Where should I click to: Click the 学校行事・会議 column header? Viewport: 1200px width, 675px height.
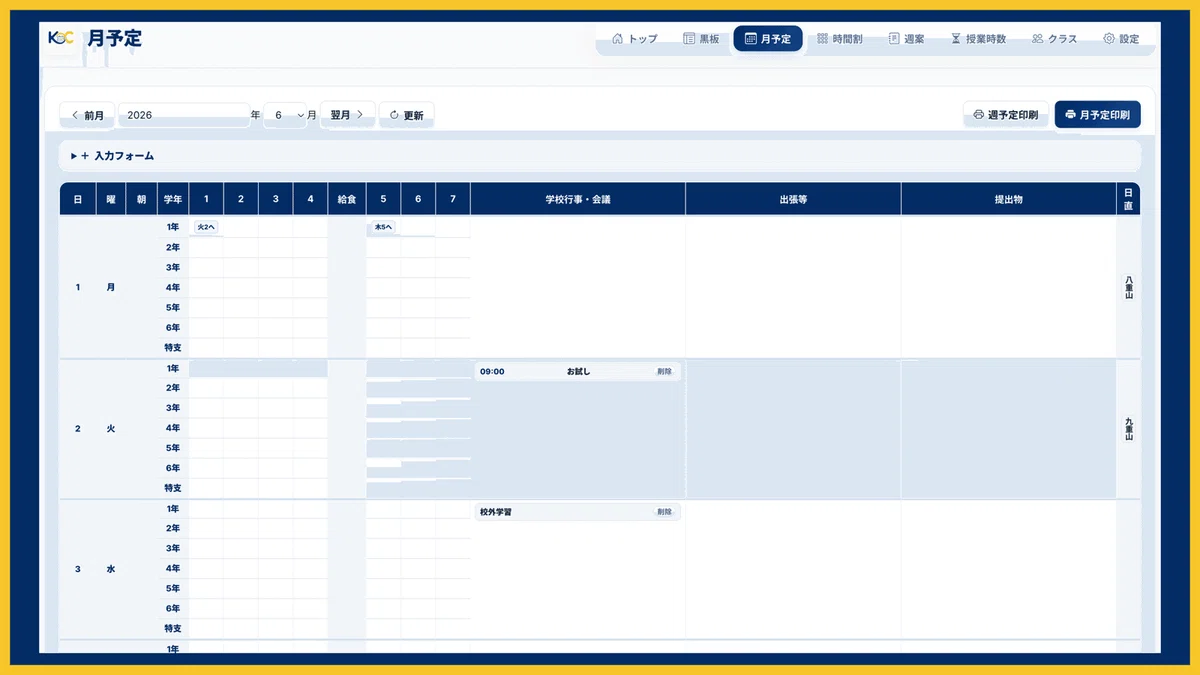578,199
